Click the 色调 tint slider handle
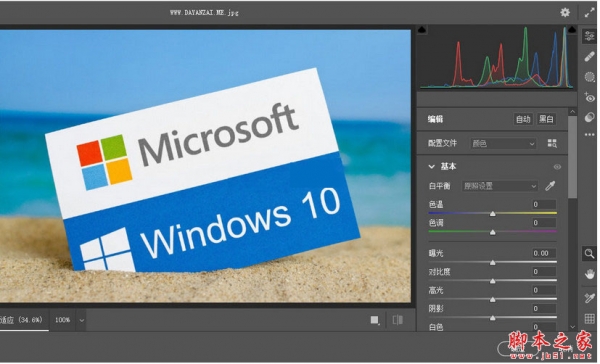This screenshot has height=364, width=600. pyautogui.click(x=493, y=232)
